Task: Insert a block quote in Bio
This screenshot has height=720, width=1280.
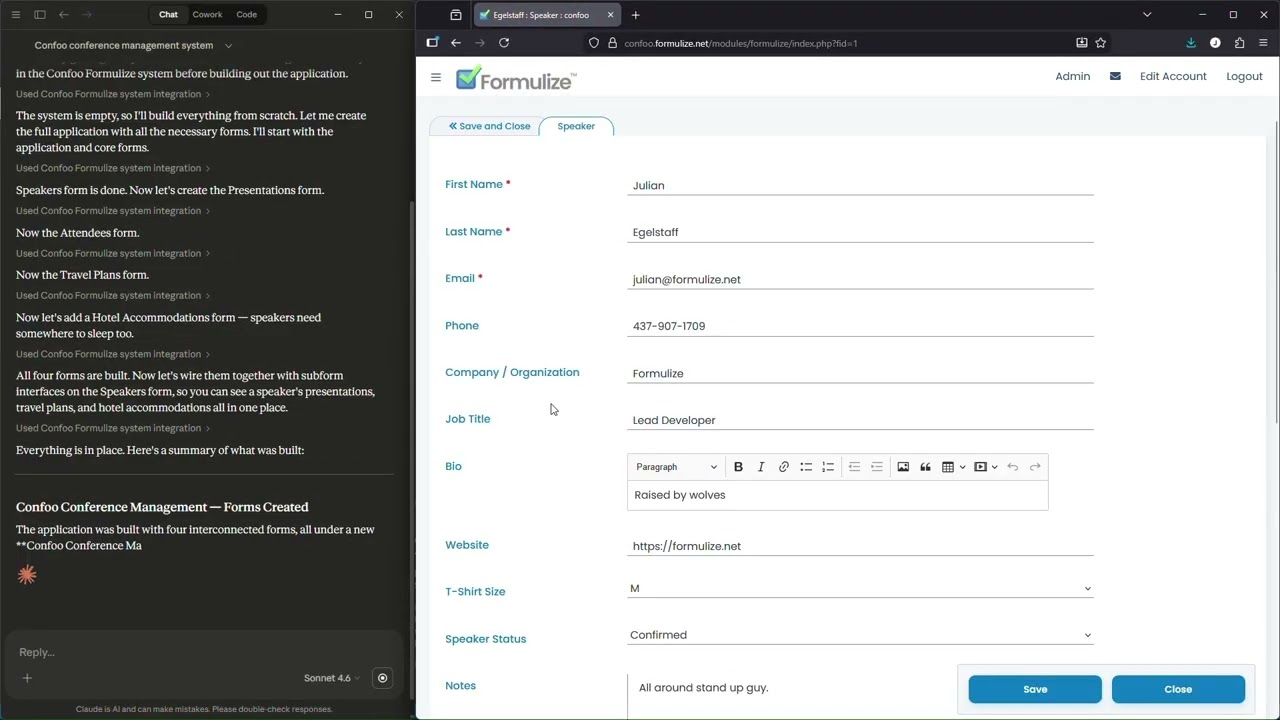Action: point(925,467)
